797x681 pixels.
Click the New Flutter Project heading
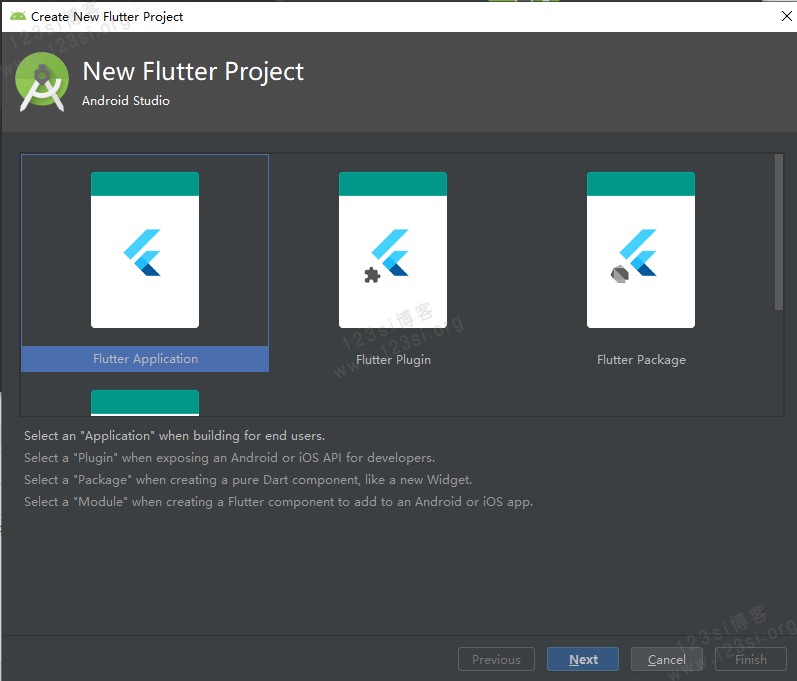193,71
